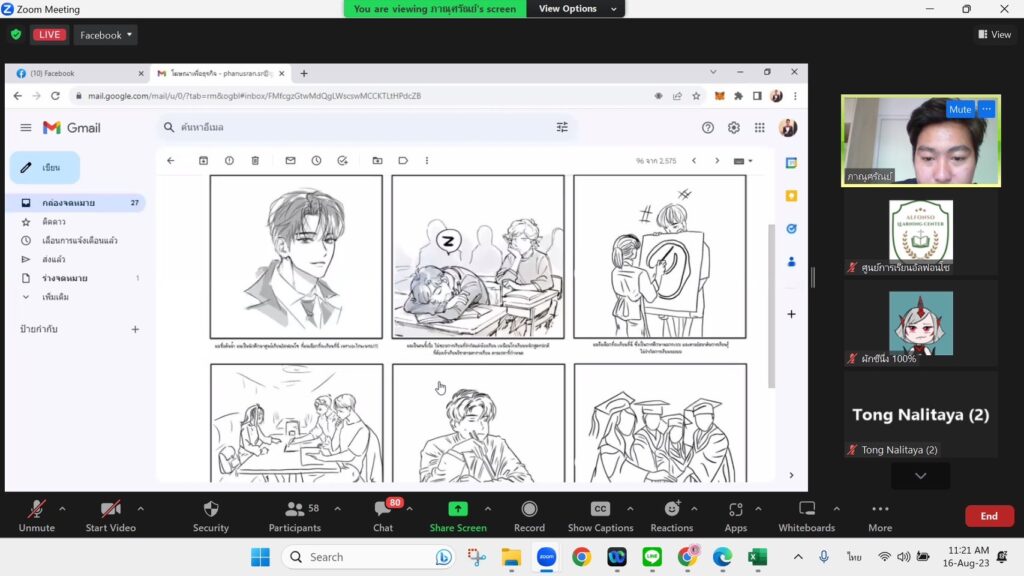Click the green Share Screen button

coord(457,509)
